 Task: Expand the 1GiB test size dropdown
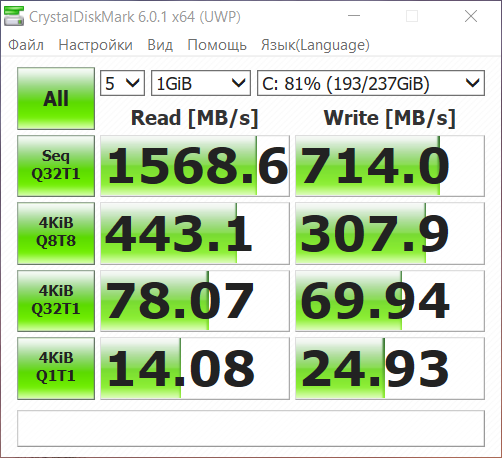[x=201, y=83]
